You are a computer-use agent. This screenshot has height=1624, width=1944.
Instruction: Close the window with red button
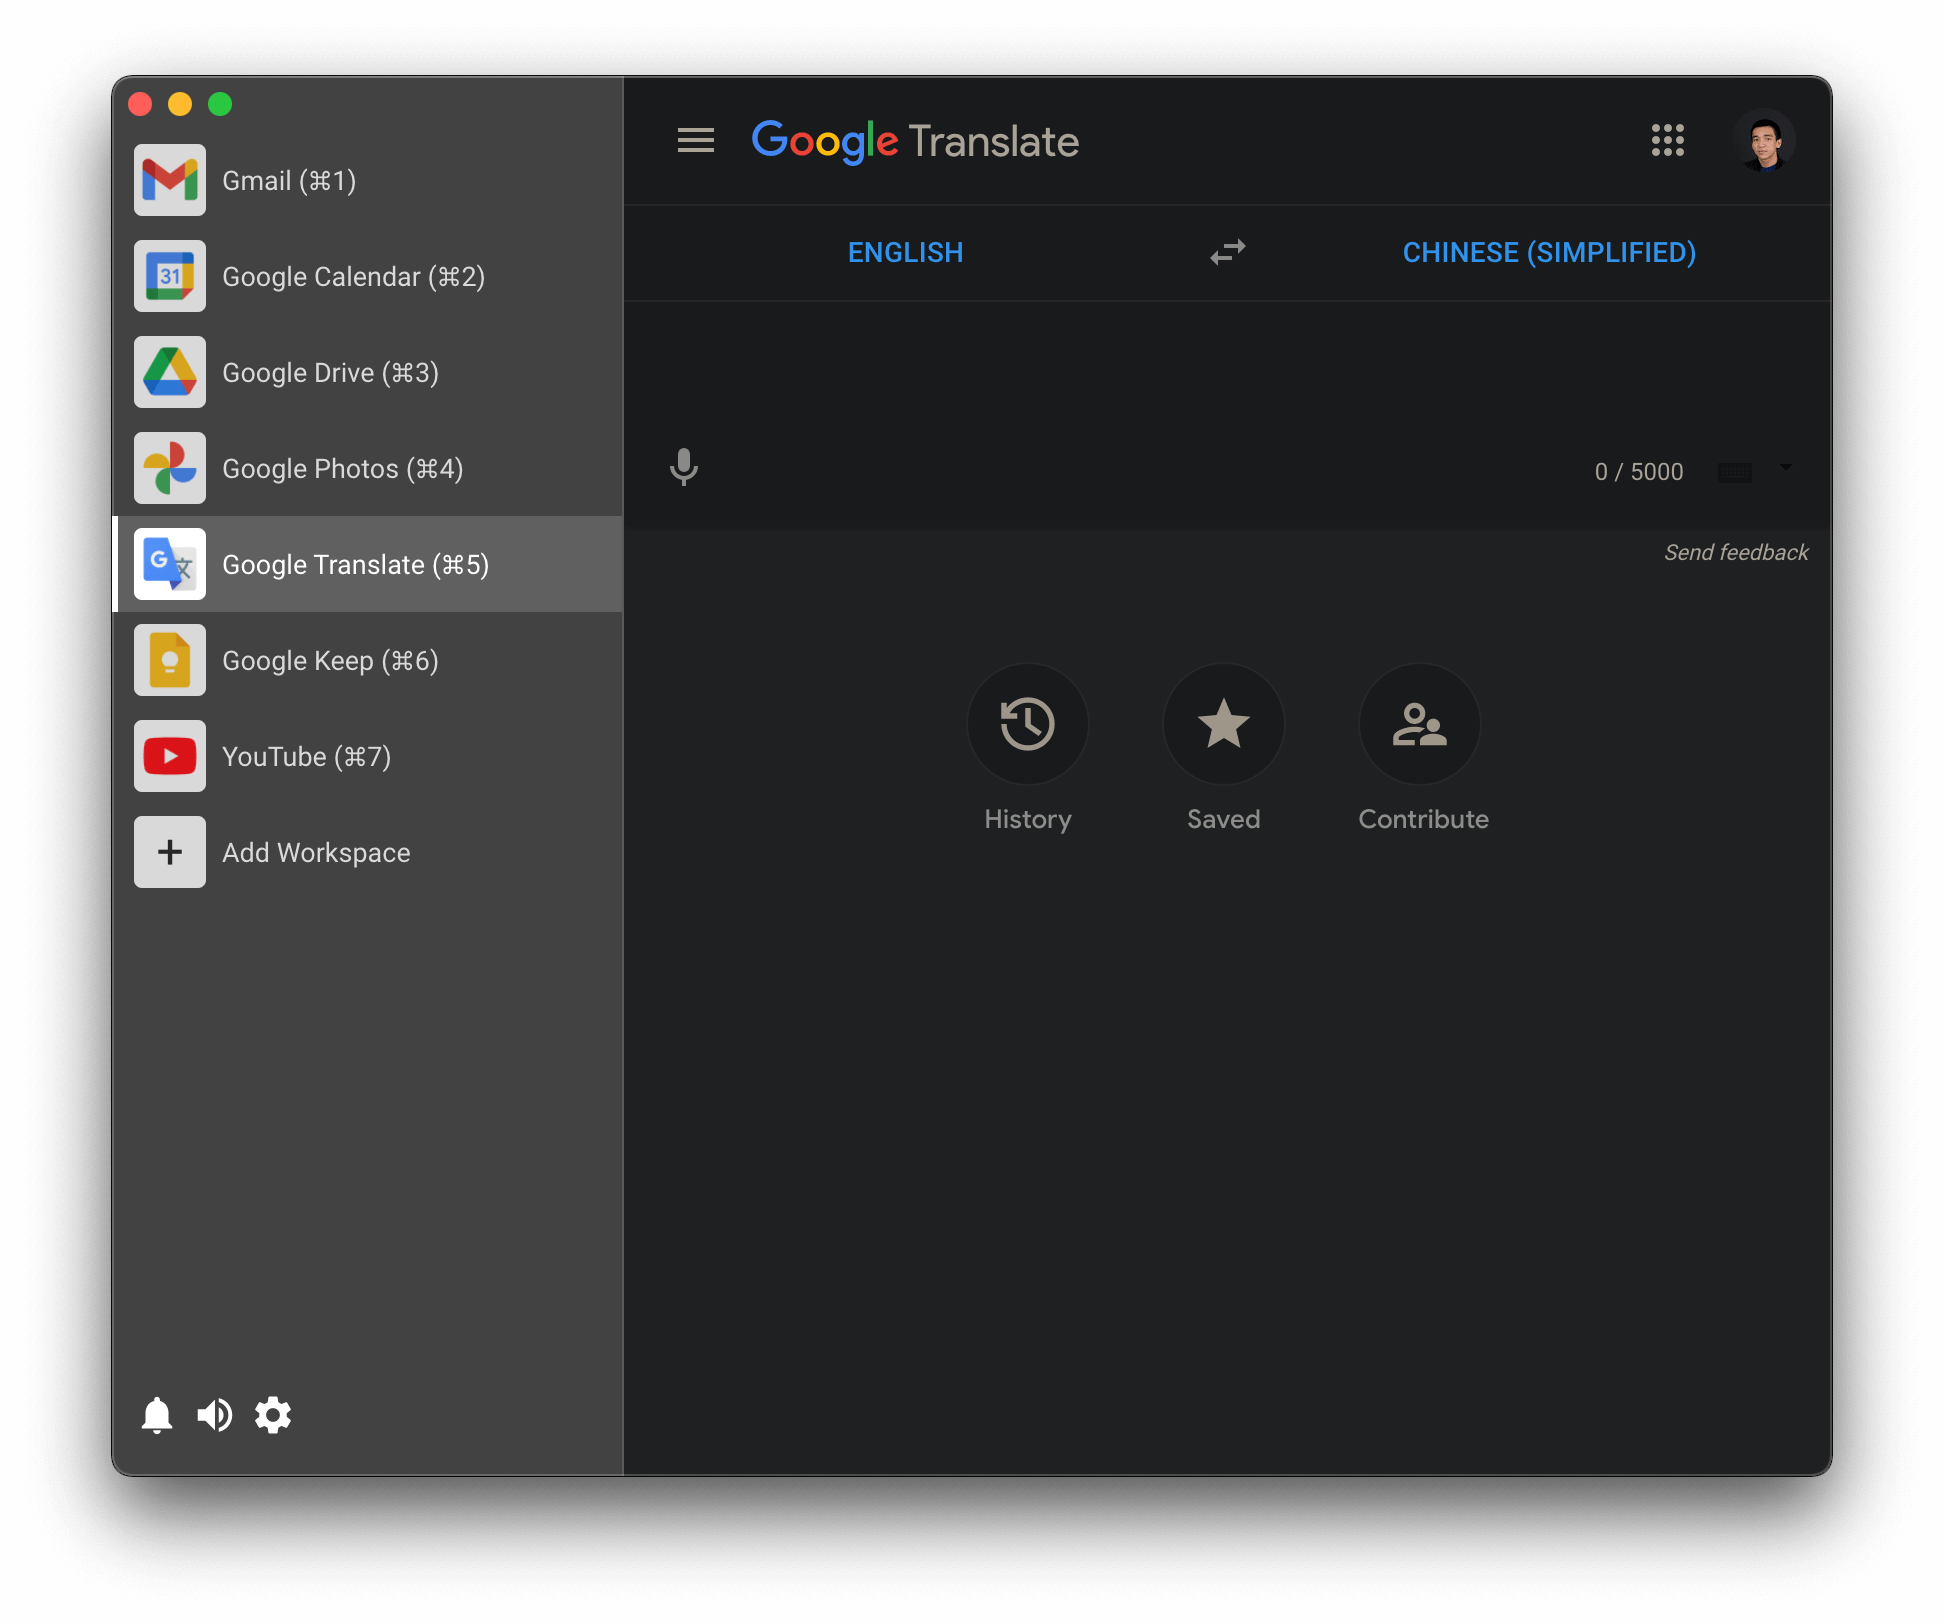[141, 104]
